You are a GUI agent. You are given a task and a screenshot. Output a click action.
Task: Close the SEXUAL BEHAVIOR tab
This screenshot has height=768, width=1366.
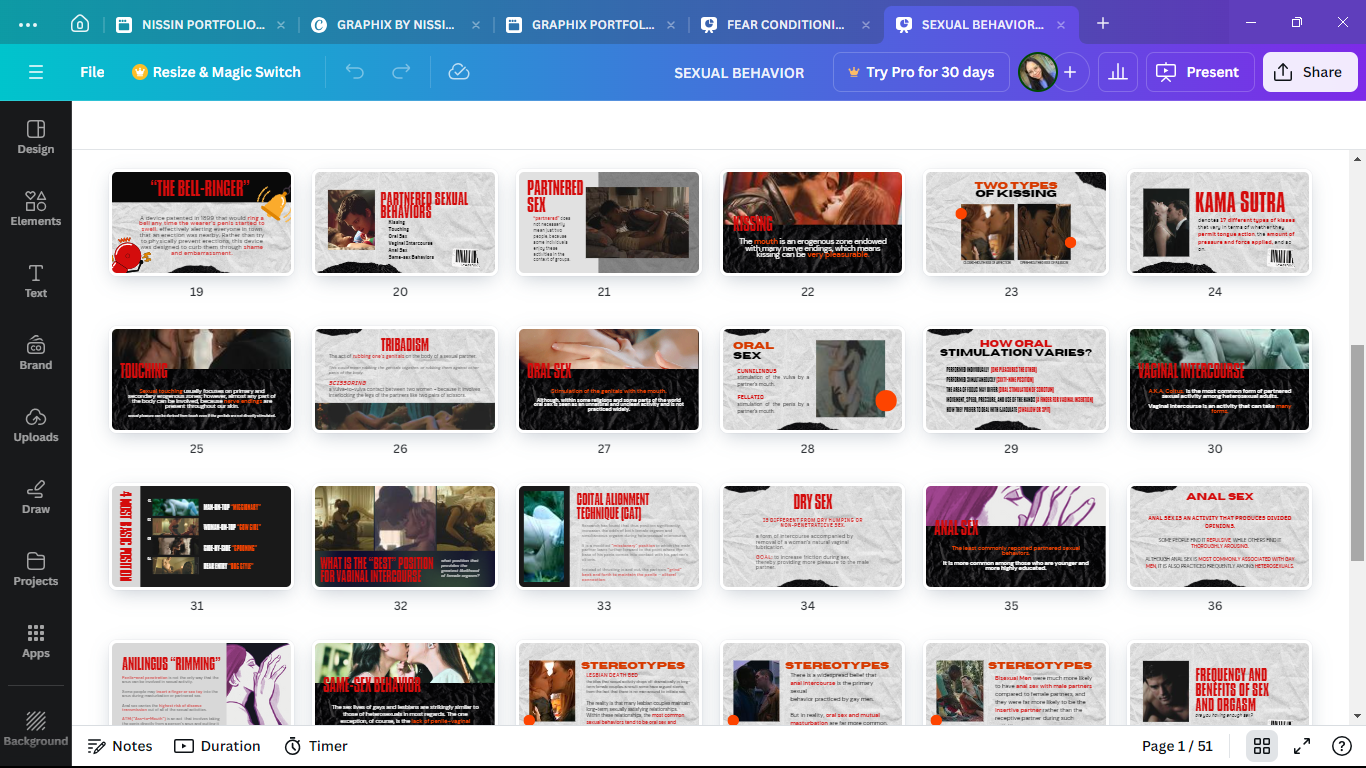click(x=1060, y=24)
